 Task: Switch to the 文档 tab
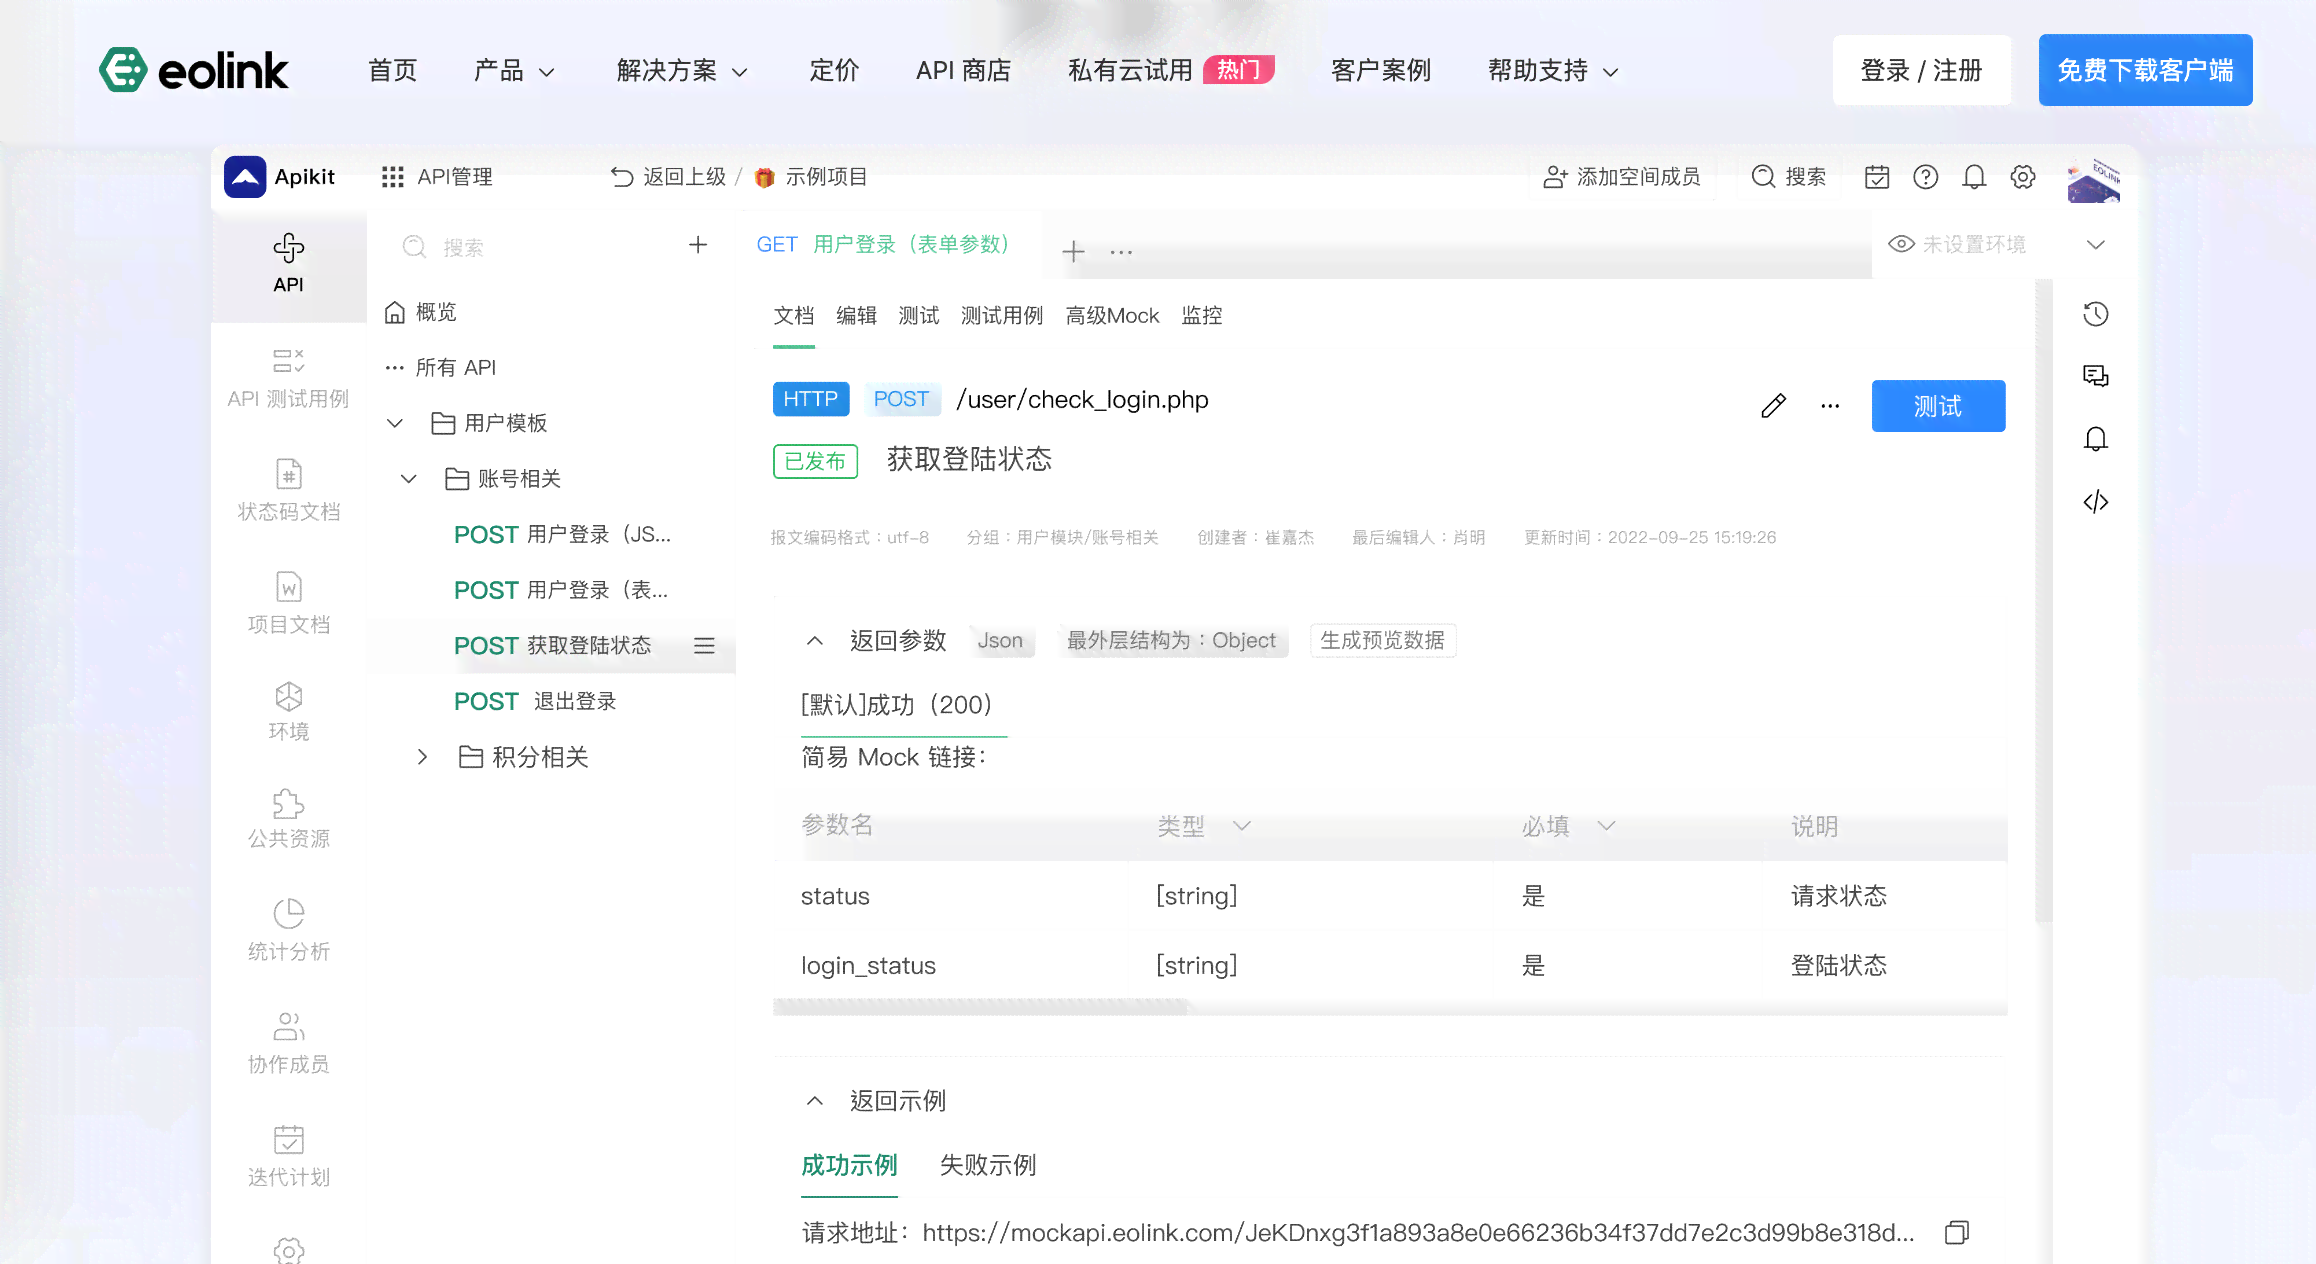click(794, 316)
